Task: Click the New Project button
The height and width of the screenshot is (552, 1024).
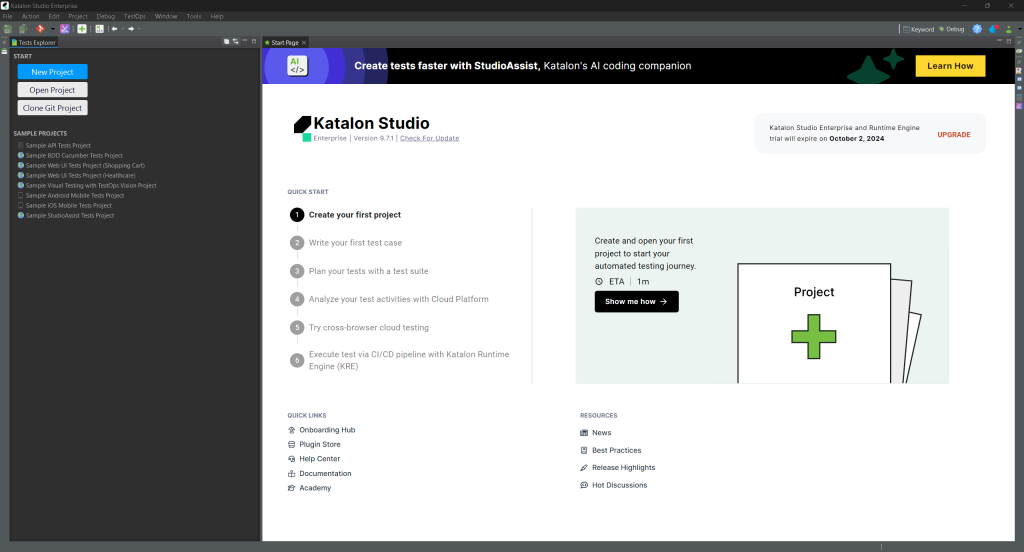Action: tap(52, 72)
